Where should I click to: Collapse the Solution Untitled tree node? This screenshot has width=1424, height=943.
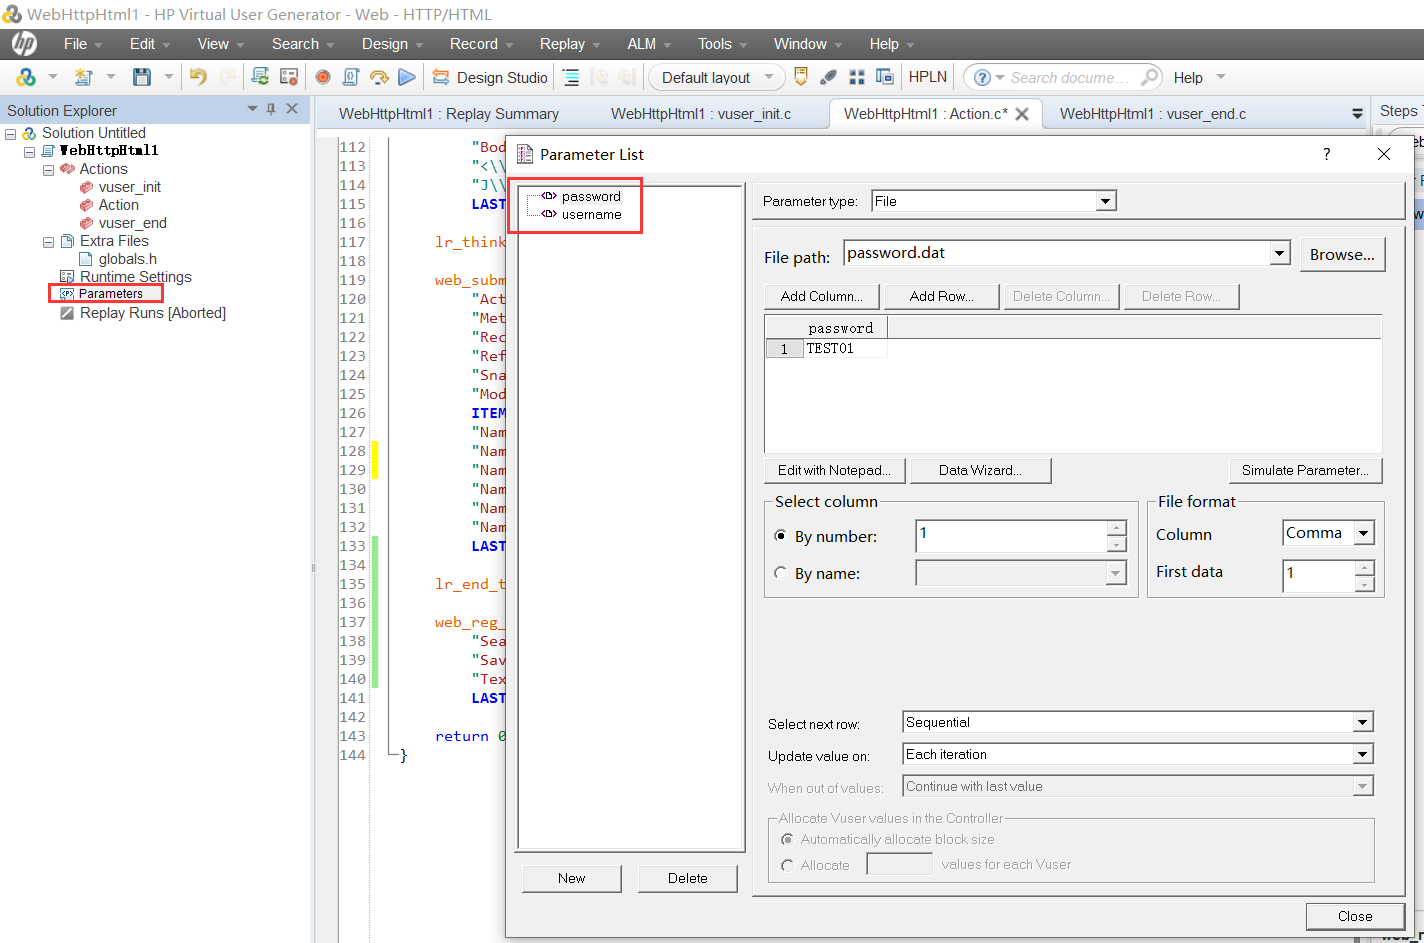[11, 133]
